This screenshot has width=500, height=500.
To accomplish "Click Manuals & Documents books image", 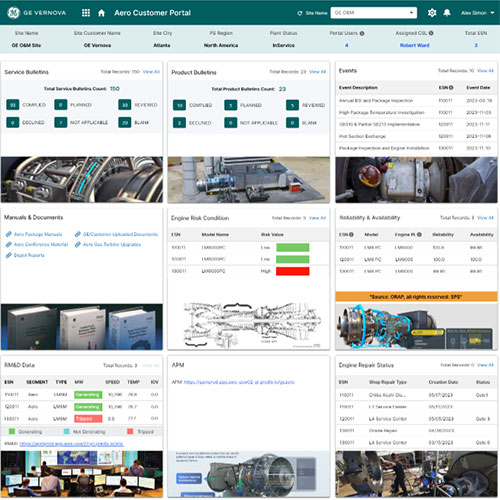I will pos(82,327).
